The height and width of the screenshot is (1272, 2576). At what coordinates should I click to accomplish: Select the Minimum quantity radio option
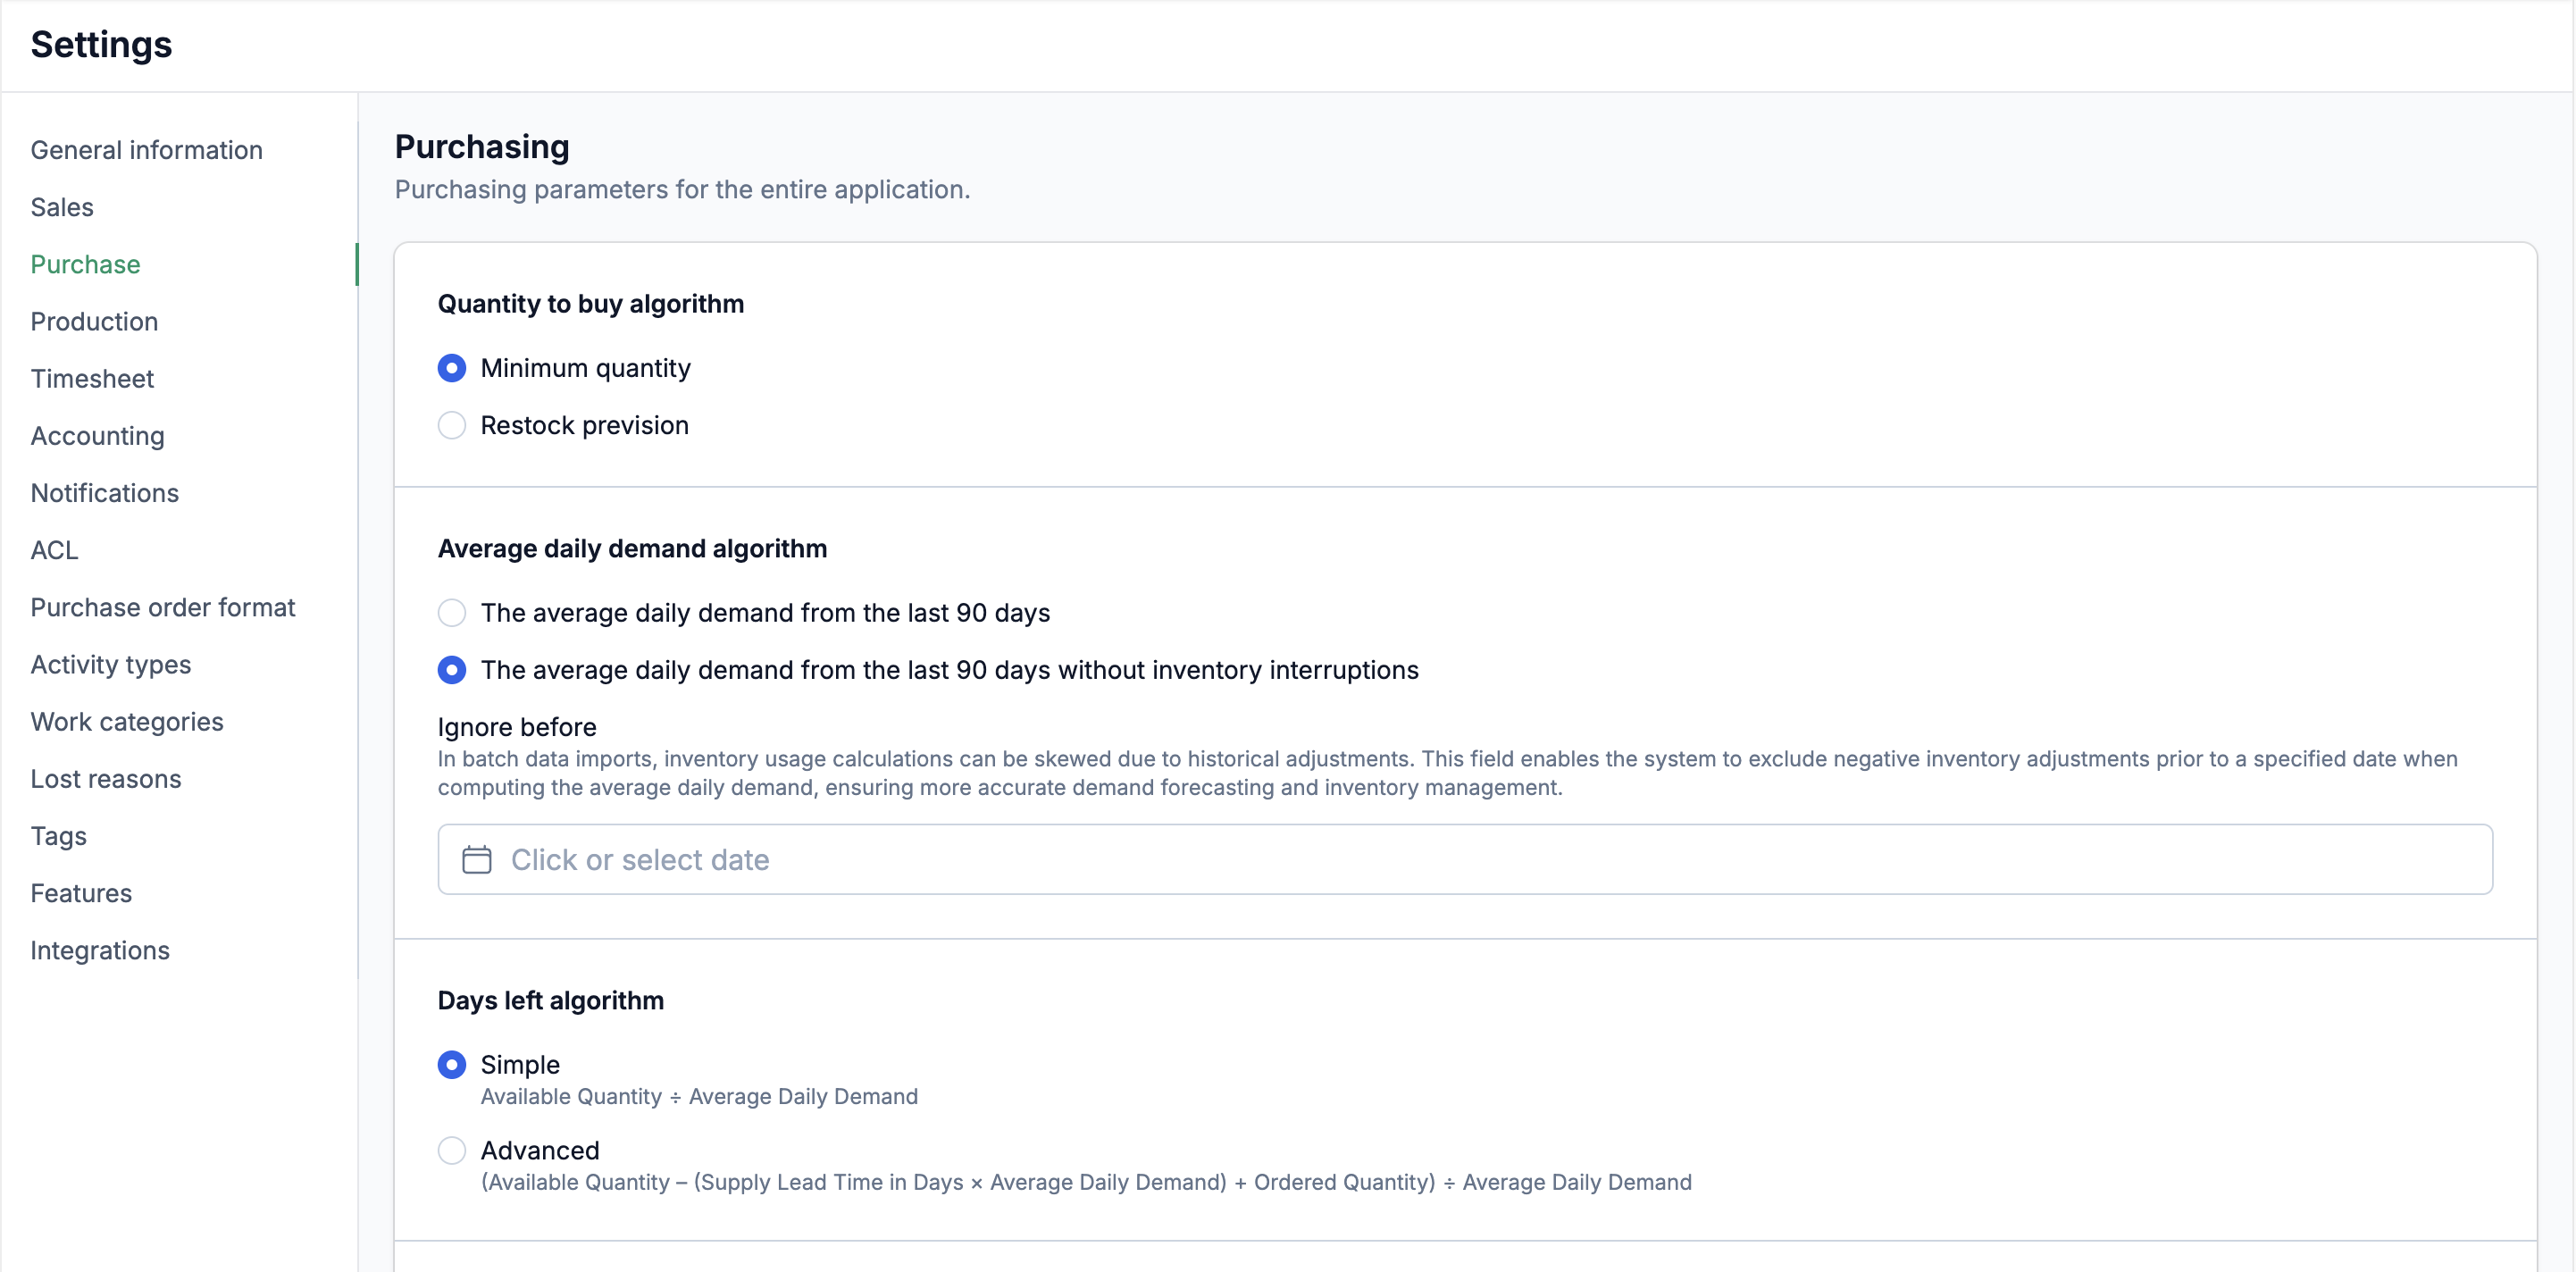point(452,368)
